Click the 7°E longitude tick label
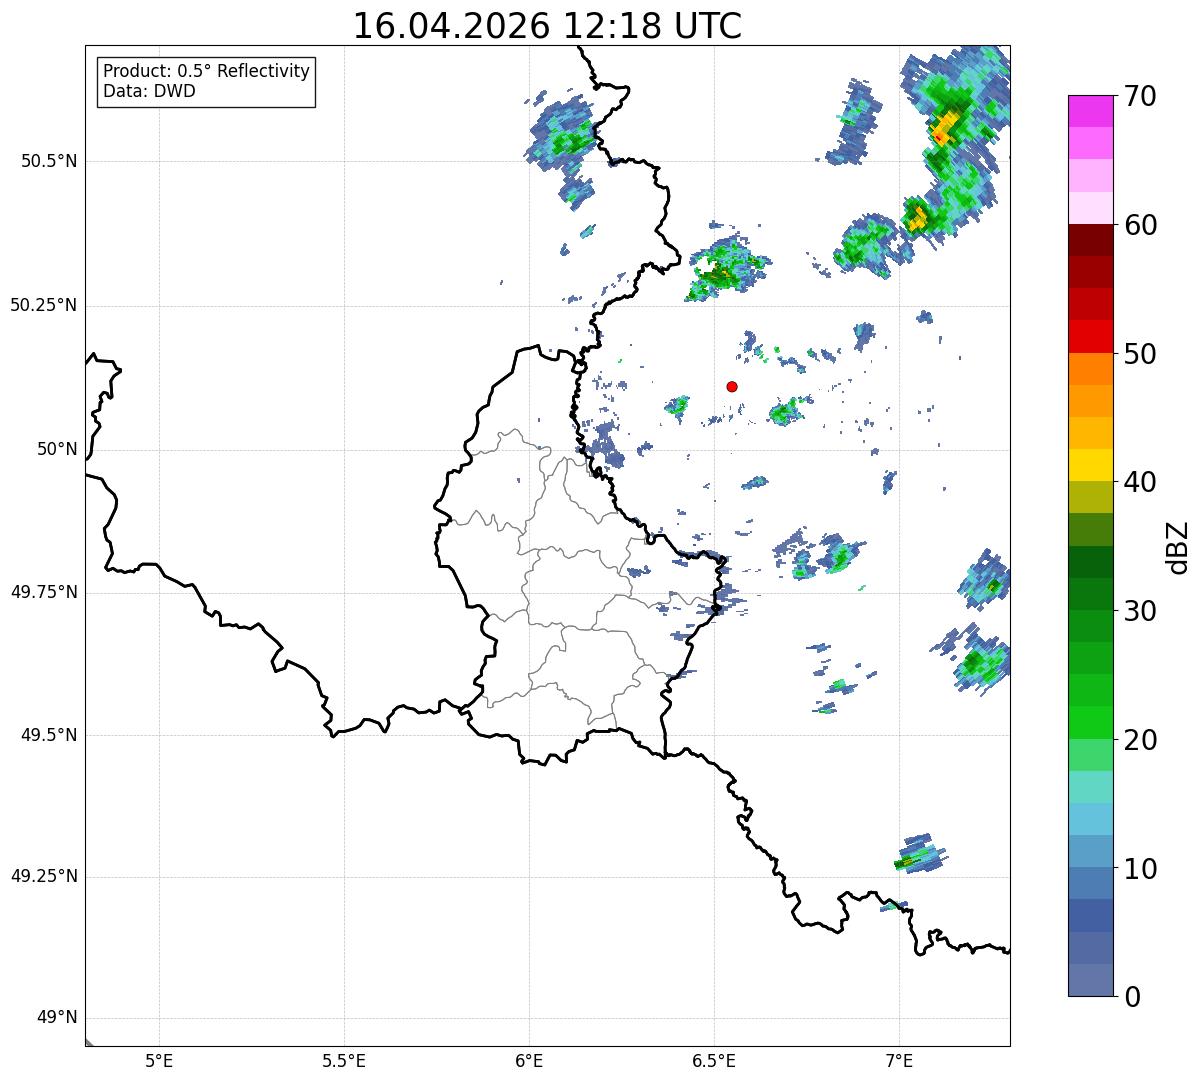This screenshot has height=1081, width=1202. pos(899,1060)
